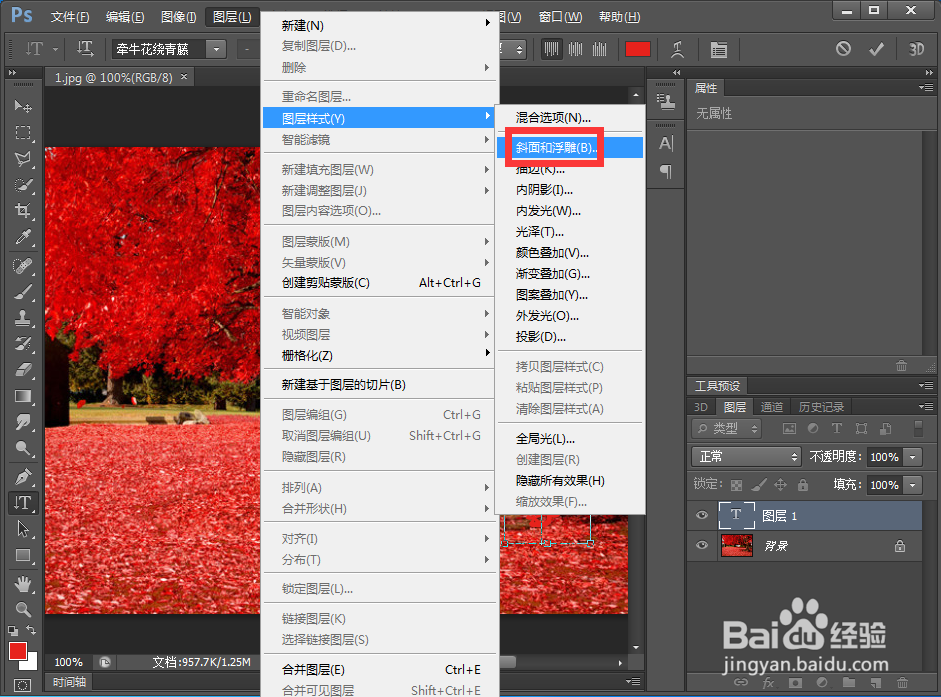This screenshot has width=941, height=697.
Task: Open the 填充 fill percentage dropdown
Action: click(912, 485)
